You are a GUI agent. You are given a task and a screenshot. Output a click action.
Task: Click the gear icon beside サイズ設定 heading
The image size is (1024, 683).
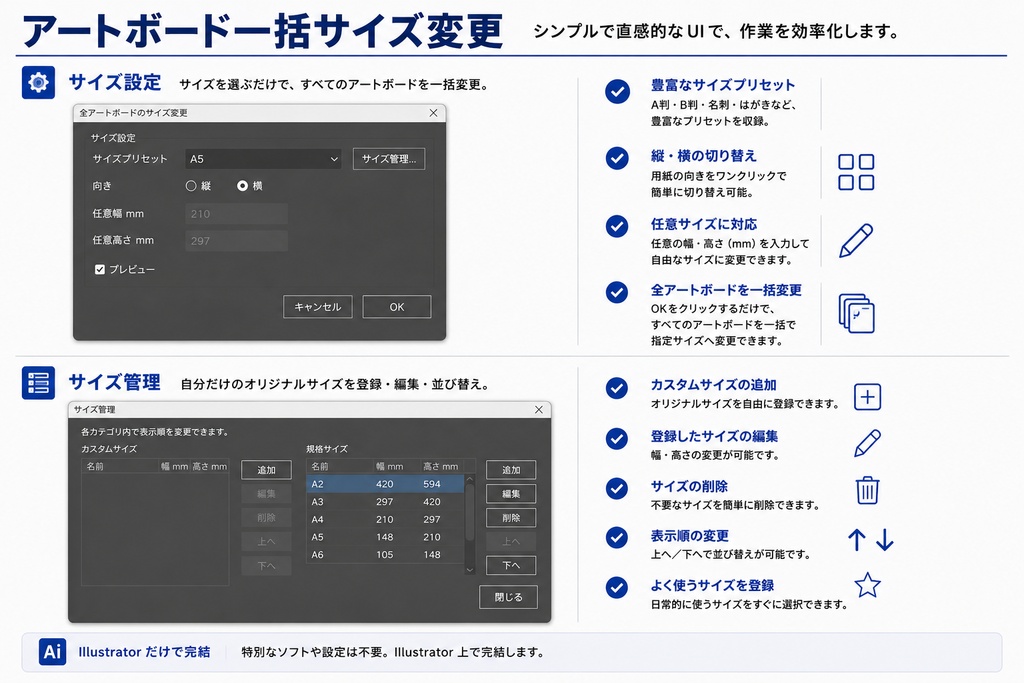[x=39, y=82]
